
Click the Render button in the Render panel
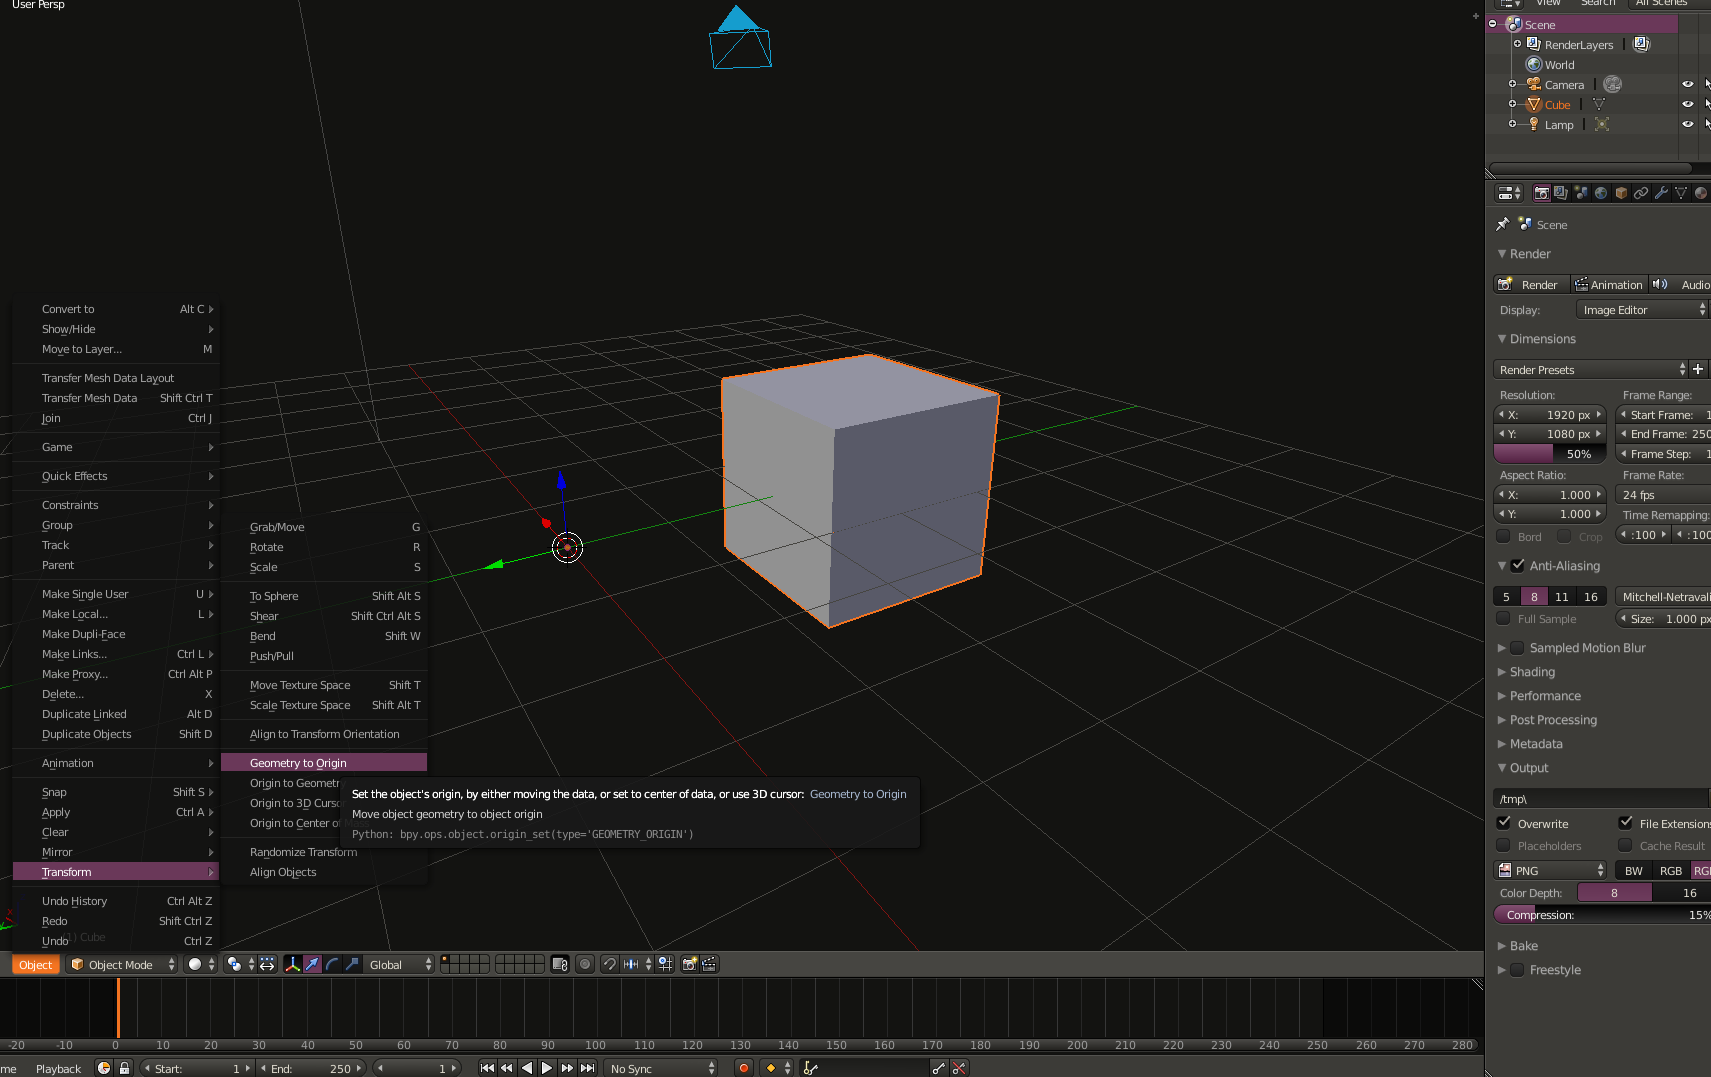(x=1531, y=284)
